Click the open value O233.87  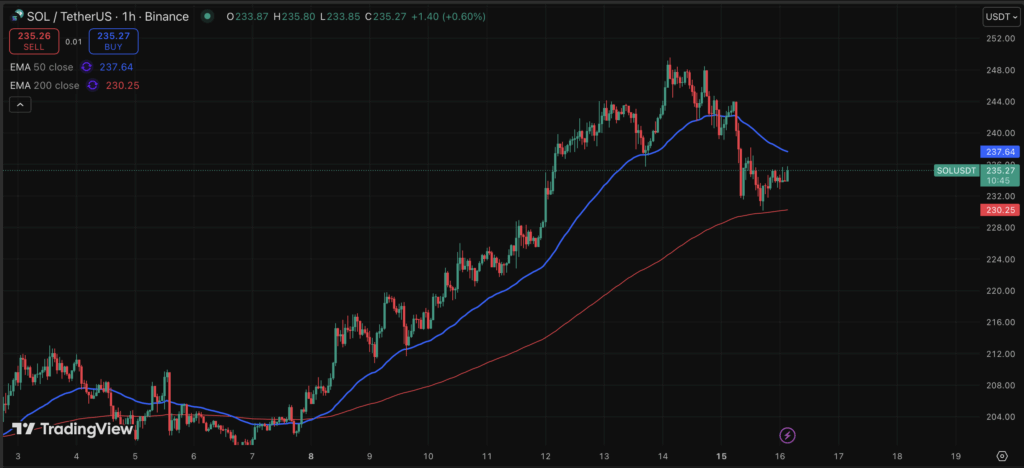click(248, 16)
